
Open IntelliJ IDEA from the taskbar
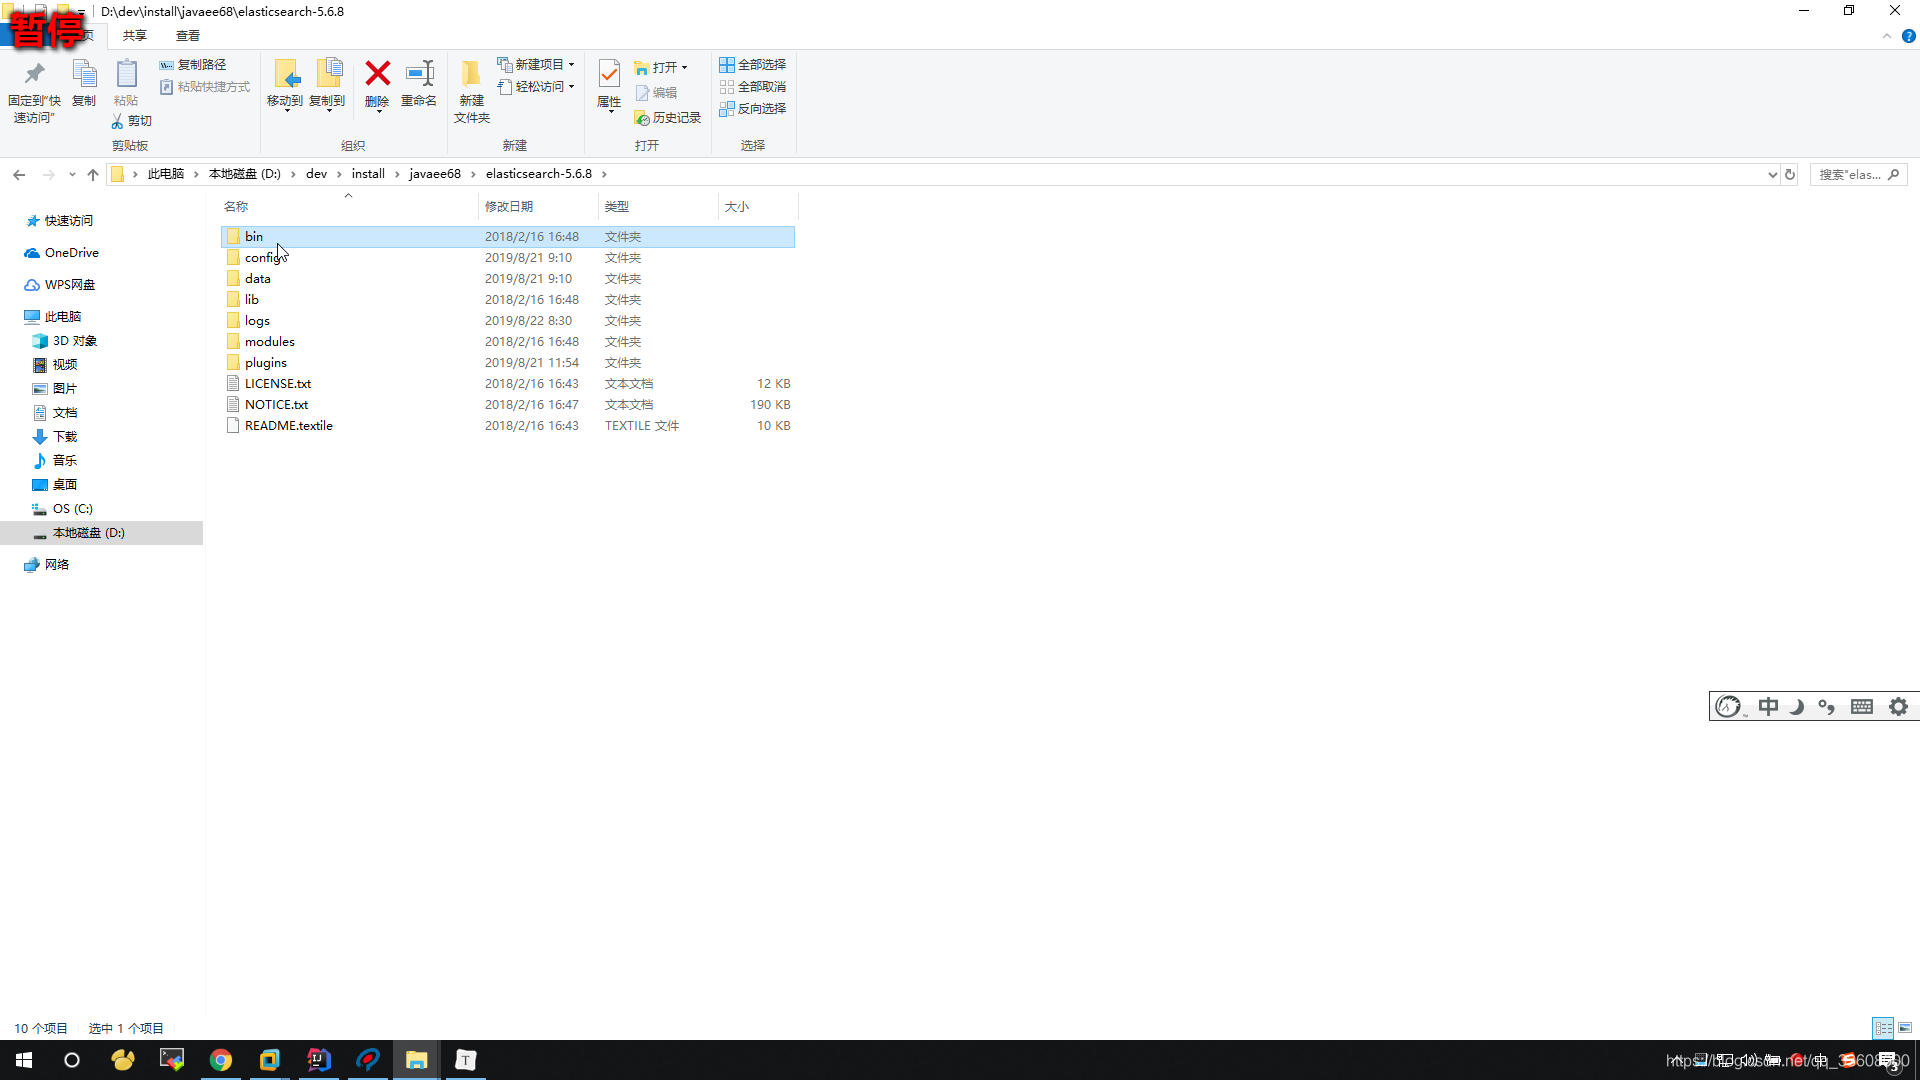(318, 1060)
